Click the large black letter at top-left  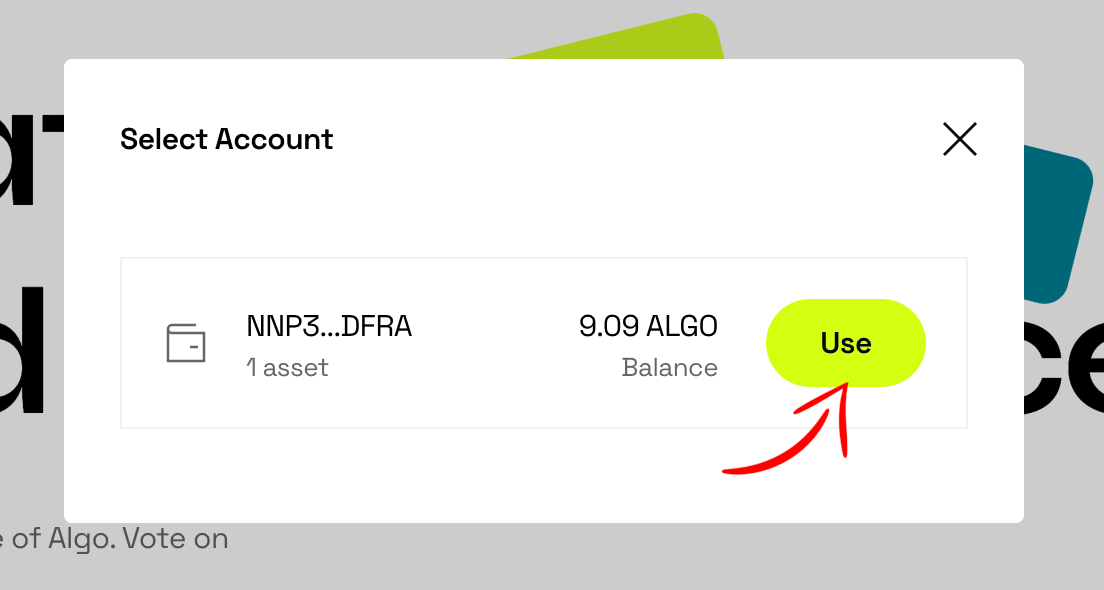(x=30, y=150)
